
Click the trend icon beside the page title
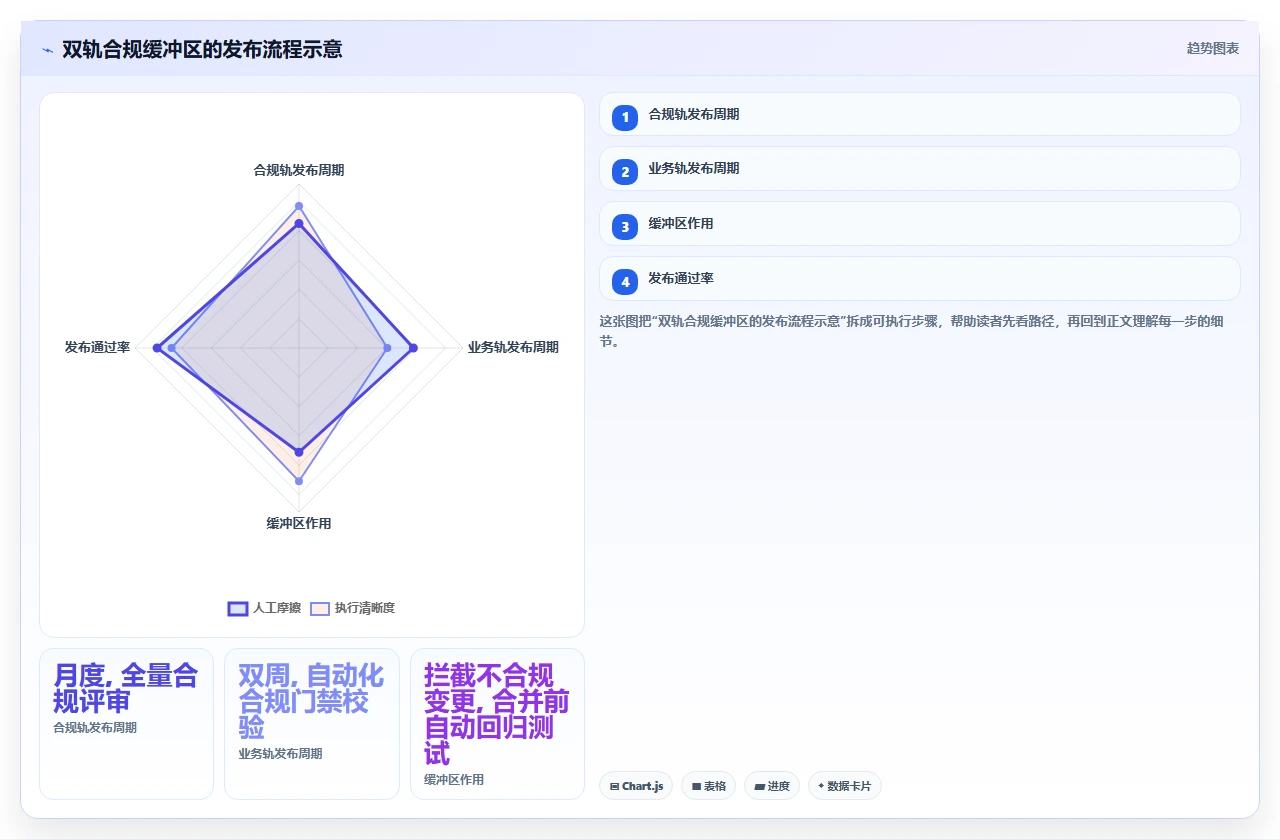pyautogui.click(x=48, y=49)
